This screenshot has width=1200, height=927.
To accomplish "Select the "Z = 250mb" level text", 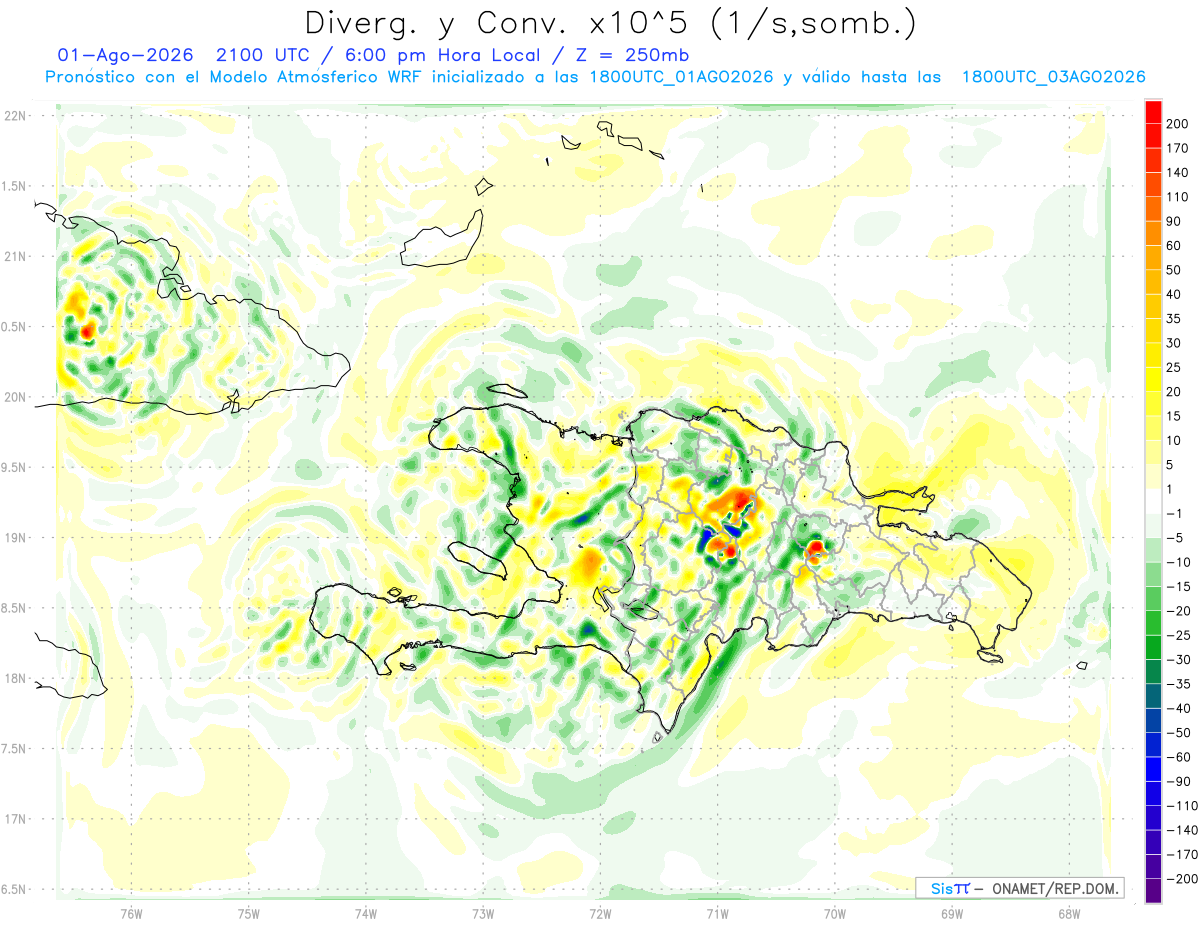I will [631, 54].
